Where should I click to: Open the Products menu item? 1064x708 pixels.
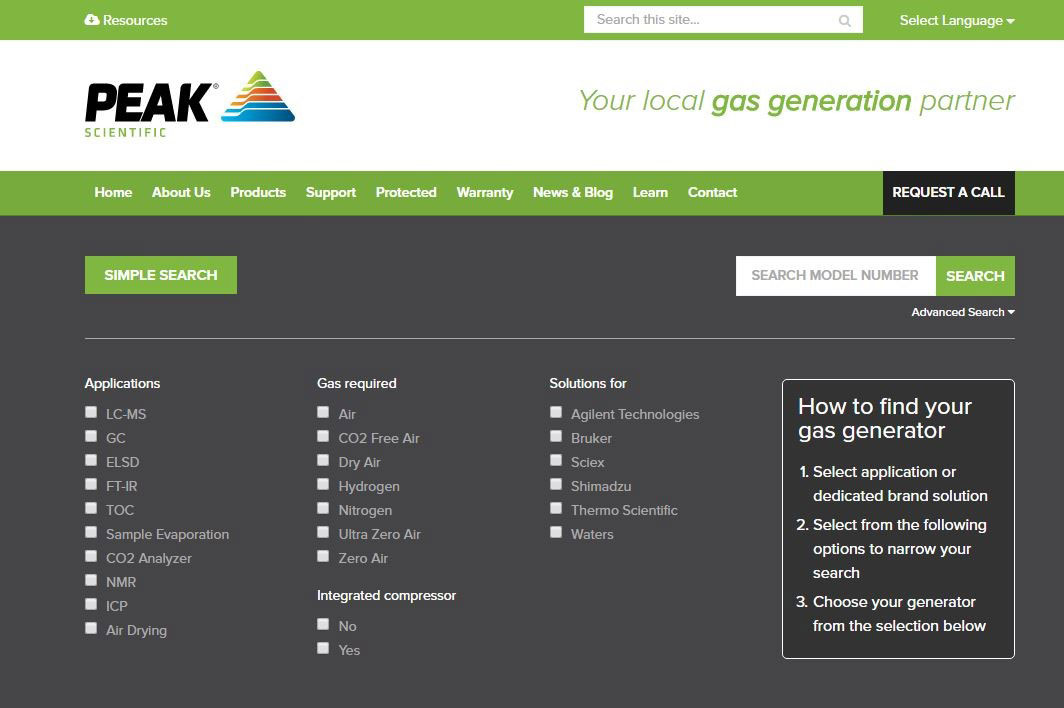[258, 192]
